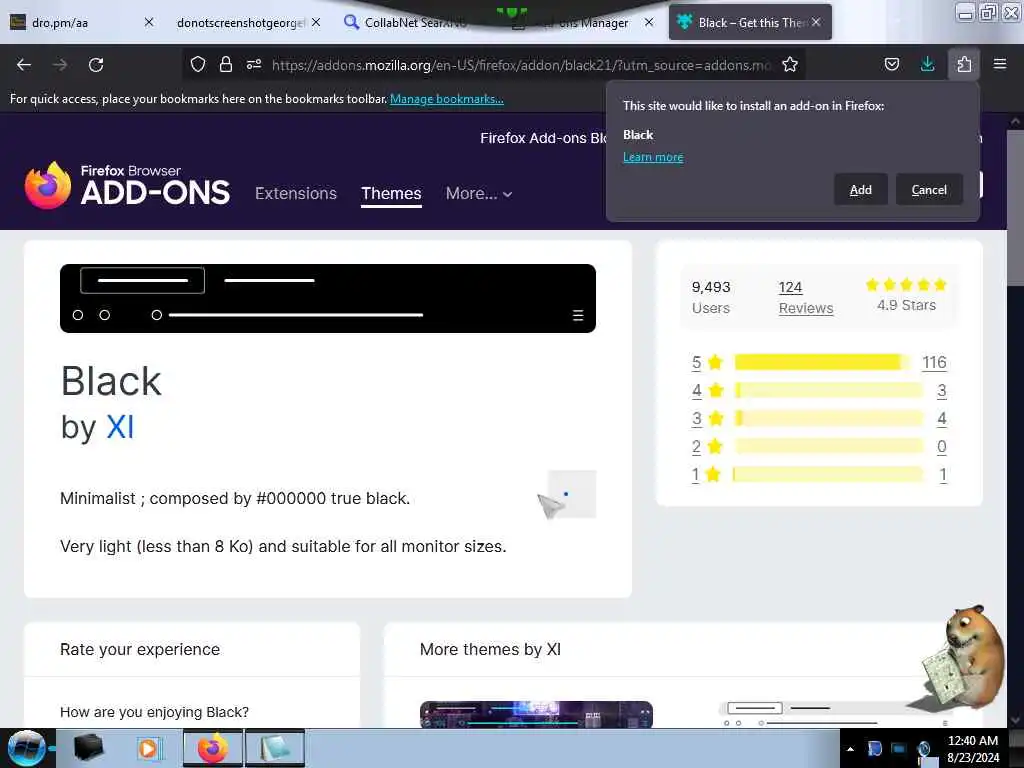
Task: Switch to the dro.pm/aa tab
Action: click(82, 22)
